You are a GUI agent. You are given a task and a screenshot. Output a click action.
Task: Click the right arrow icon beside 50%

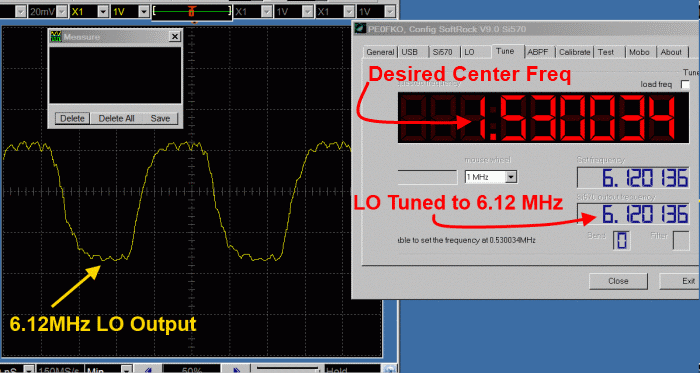(x=237, y=369)
